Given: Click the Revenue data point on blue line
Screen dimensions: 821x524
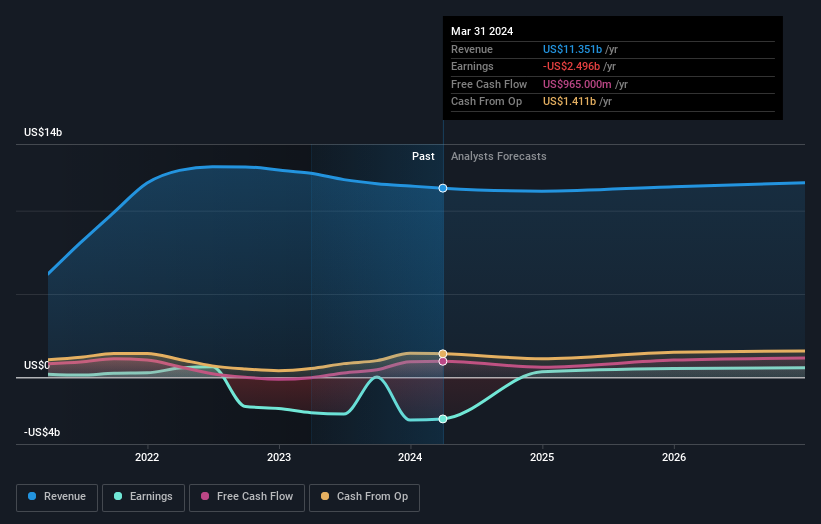Looking at the screenshot, I should (x=443, y=188).
